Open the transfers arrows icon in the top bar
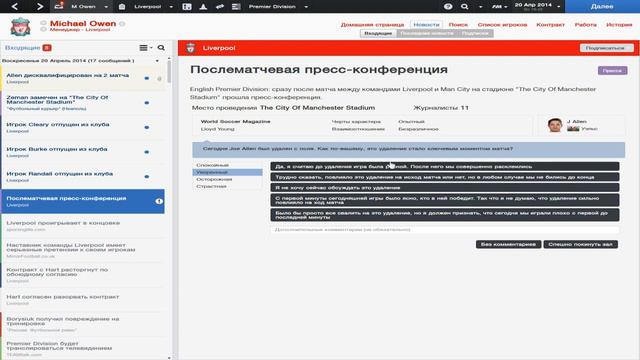The image size is (640, 360). tap(220, 7)
